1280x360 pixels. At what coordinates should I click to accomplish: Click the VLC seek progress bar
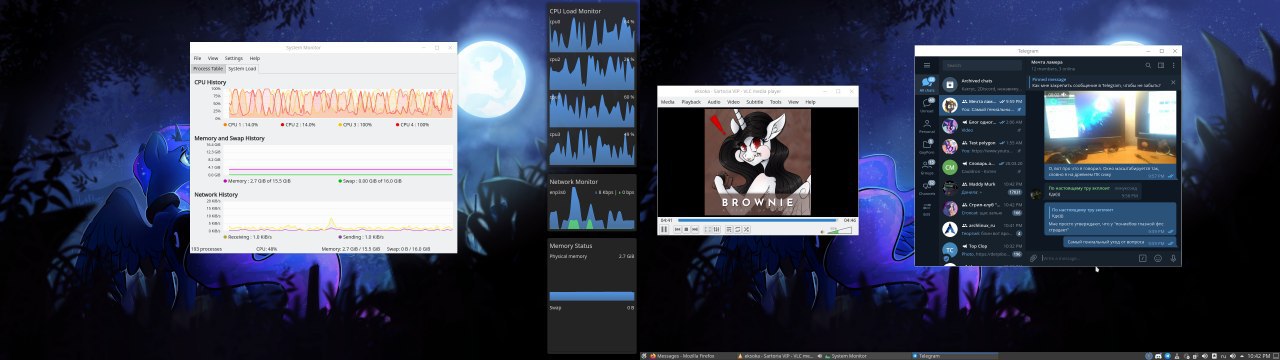click(x=757, y=220)
